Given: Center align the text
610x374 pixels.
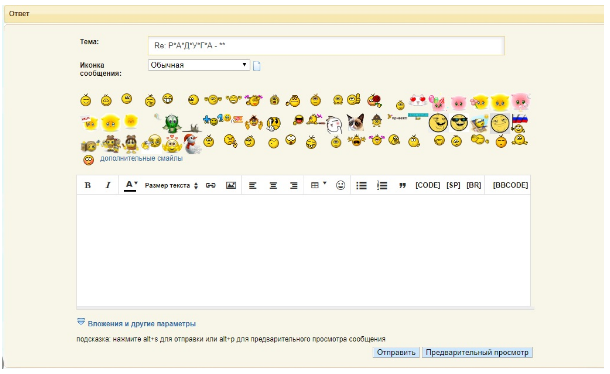Looking at the screenshot, I should (273, 186).
